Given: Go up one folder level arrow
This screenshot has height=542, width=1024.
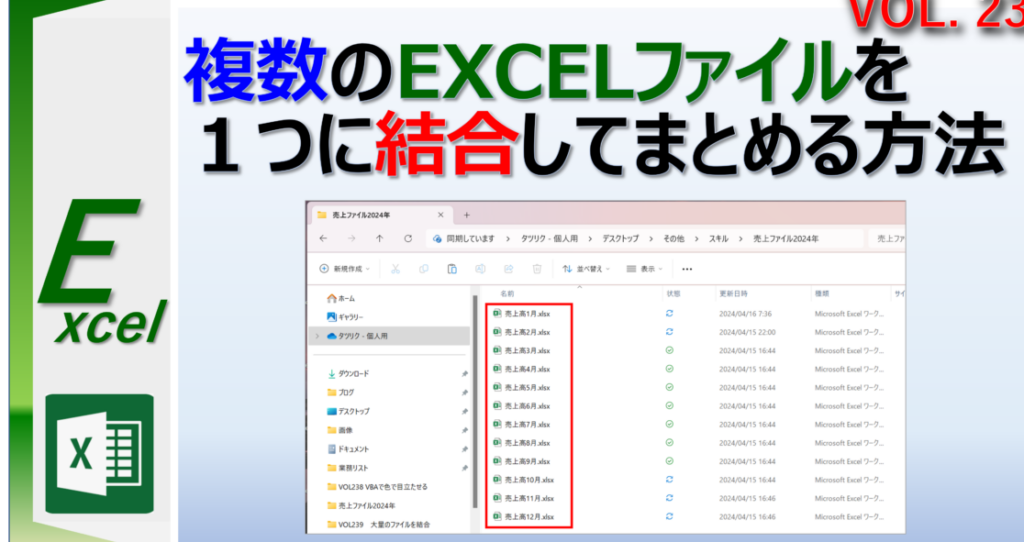Looking at the screenshot, I should 379,239.
